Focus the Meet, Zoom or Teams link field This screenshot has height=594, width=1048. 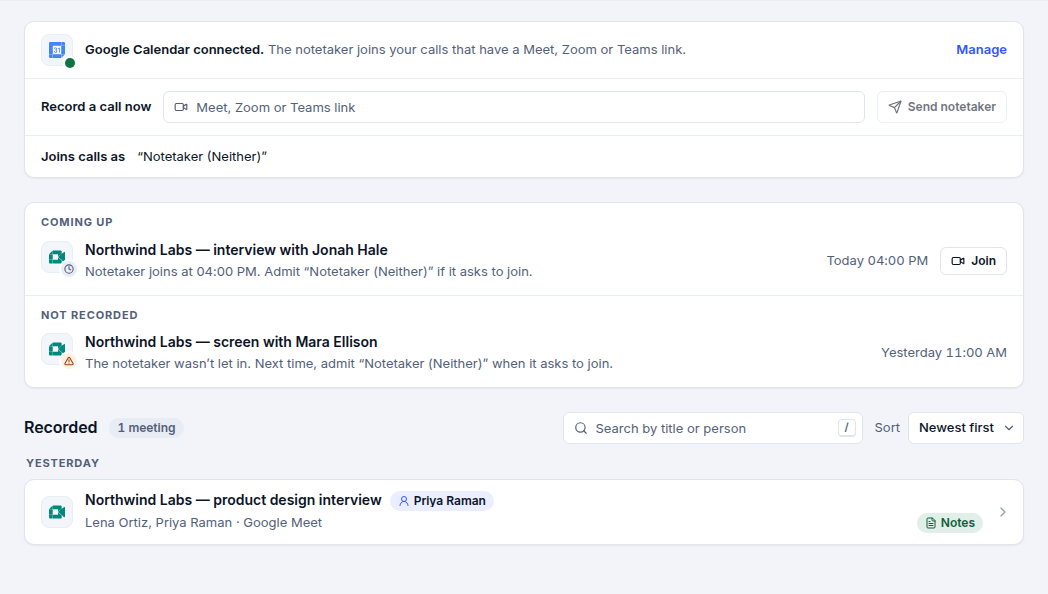[513, 107]
